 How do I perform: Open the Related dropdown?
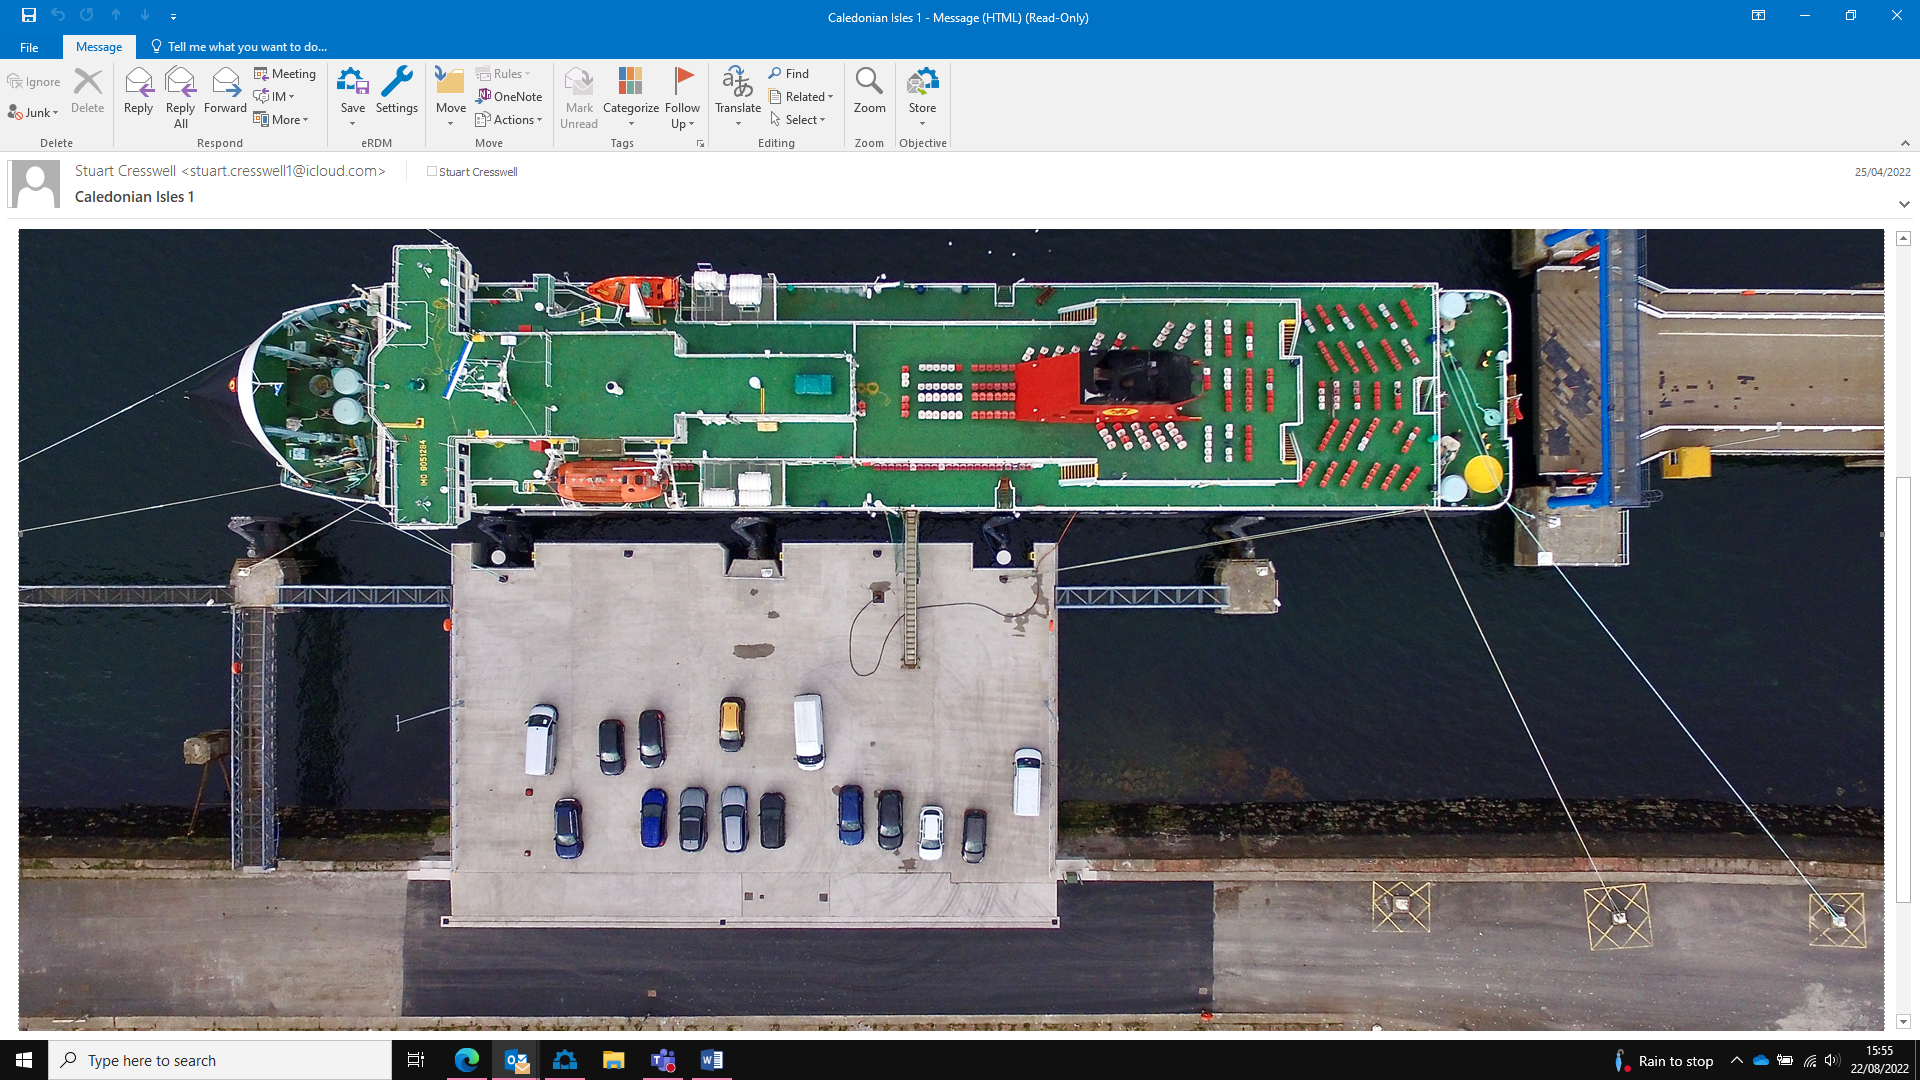[802, 96]
